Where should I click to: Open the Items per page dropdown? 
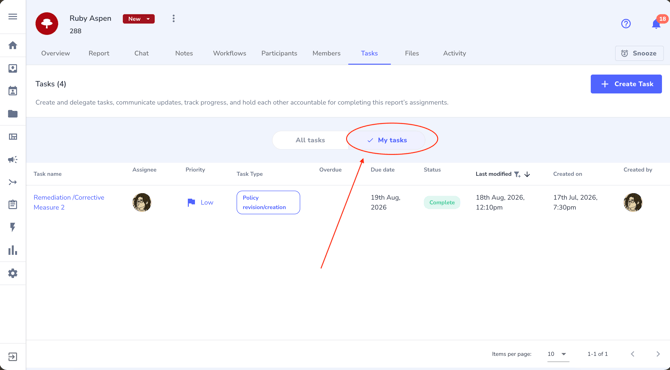pos(558,354)
